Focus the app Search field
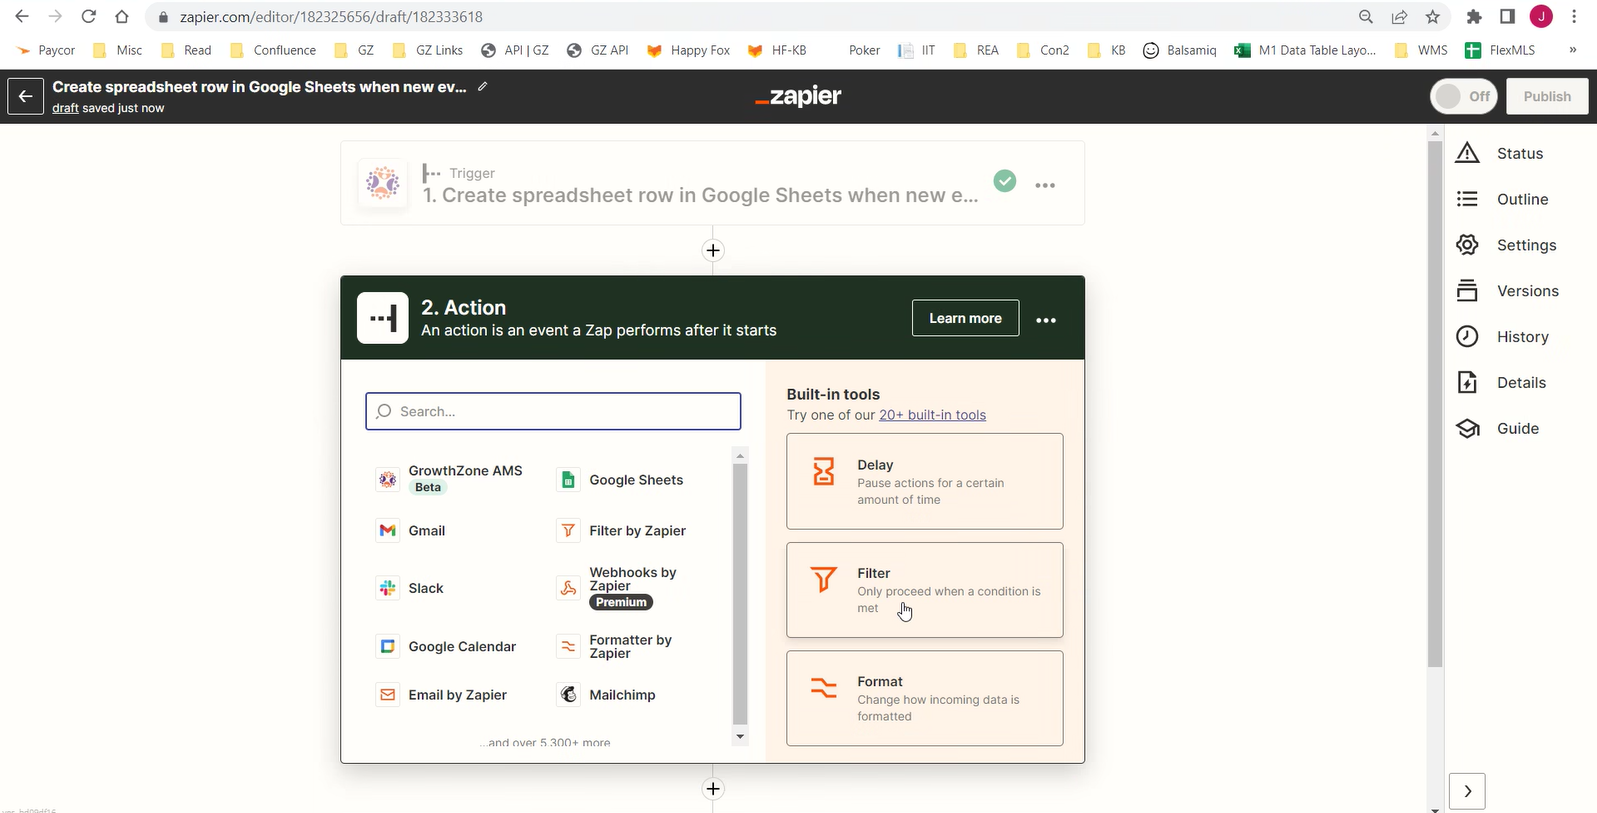 [553, 411]
